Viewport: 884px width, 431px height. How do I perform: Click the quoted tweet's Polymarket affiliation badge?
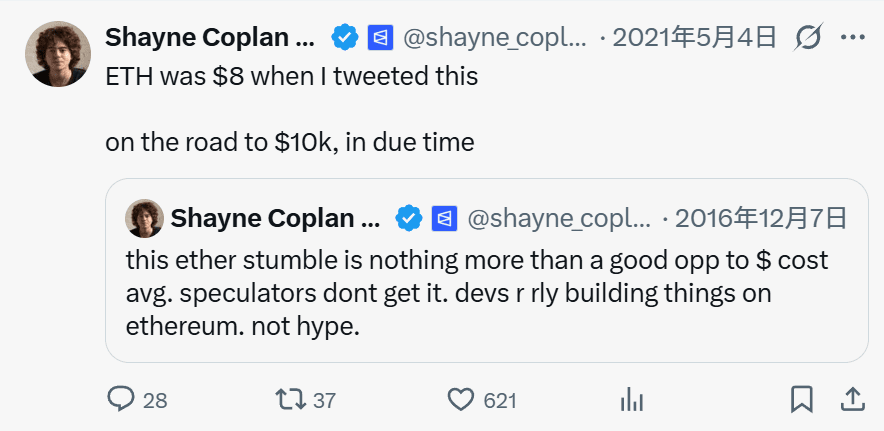tap(445, 218)
